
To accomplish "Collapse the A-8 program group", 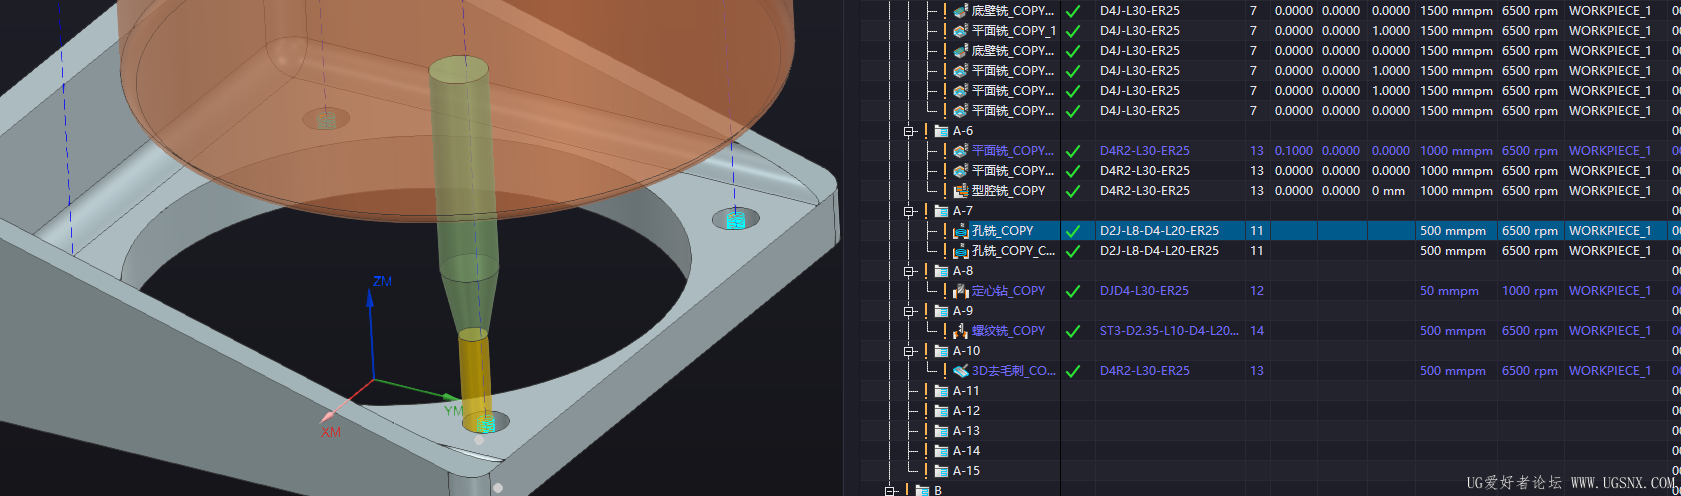I will 910,271.
